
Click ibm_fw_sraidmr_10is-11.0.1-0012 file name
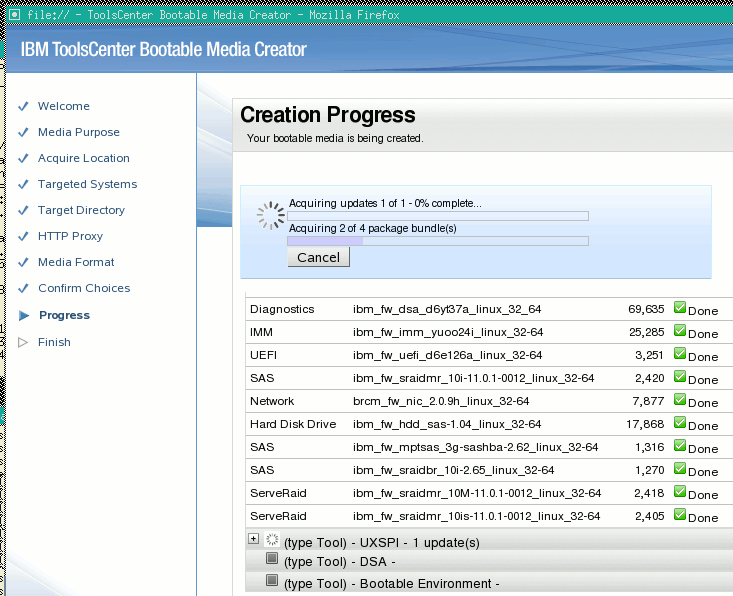coord(476,516)
